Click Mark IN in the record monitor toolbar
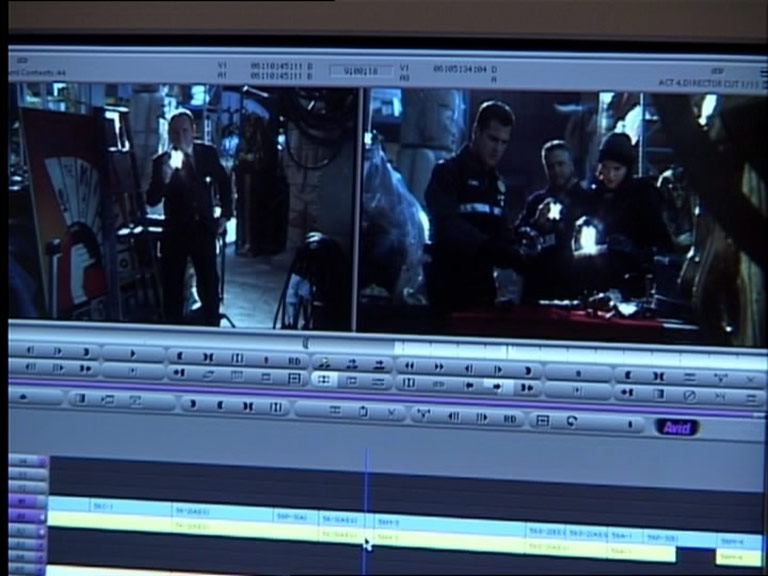This screenshot has width=768, height=576. click(628, 375)
